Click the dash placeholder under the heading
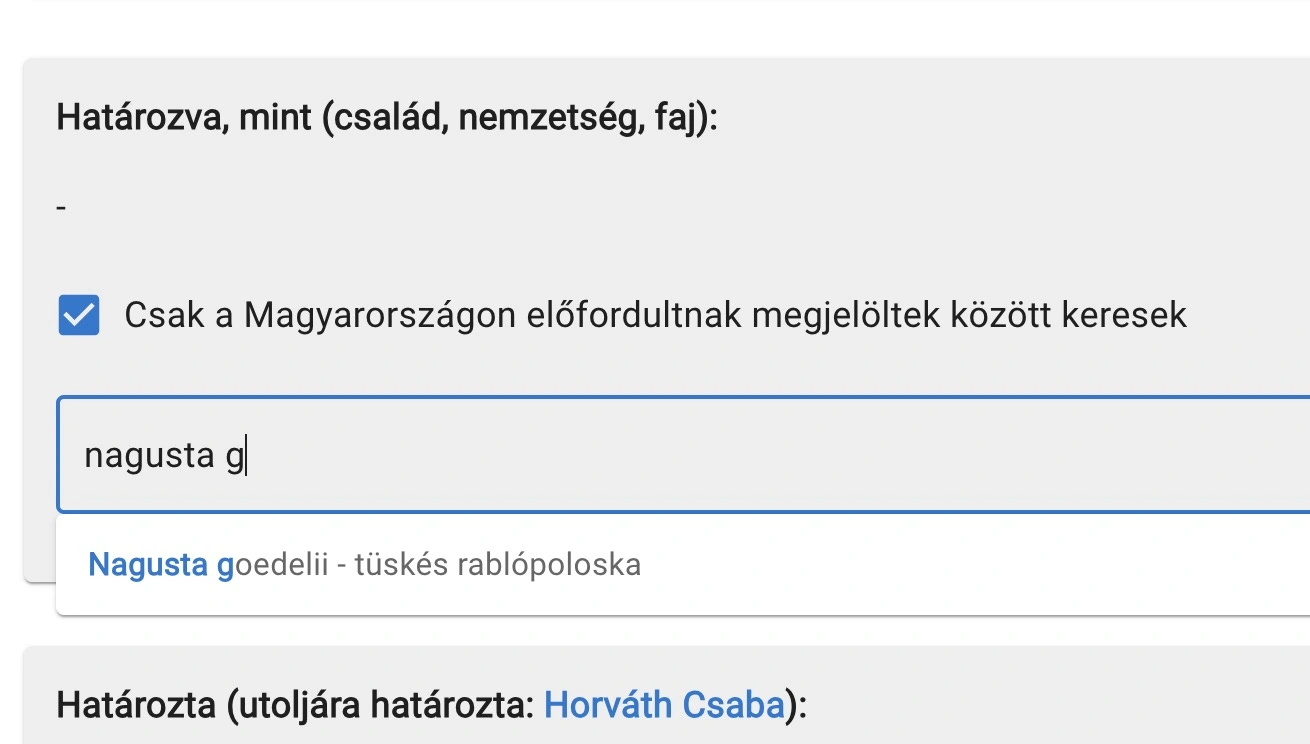 60,205
